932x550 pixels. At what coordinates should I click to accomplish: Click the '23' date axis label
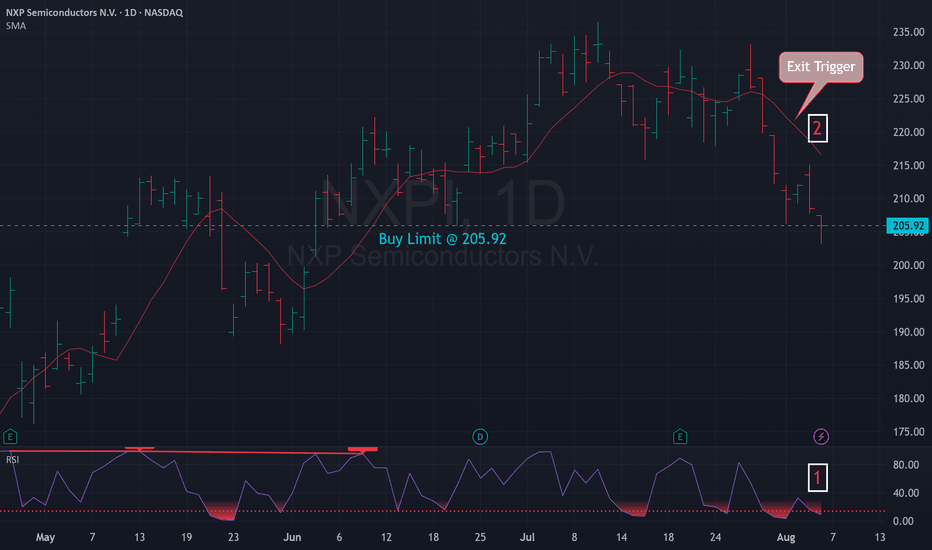[233, 538]
